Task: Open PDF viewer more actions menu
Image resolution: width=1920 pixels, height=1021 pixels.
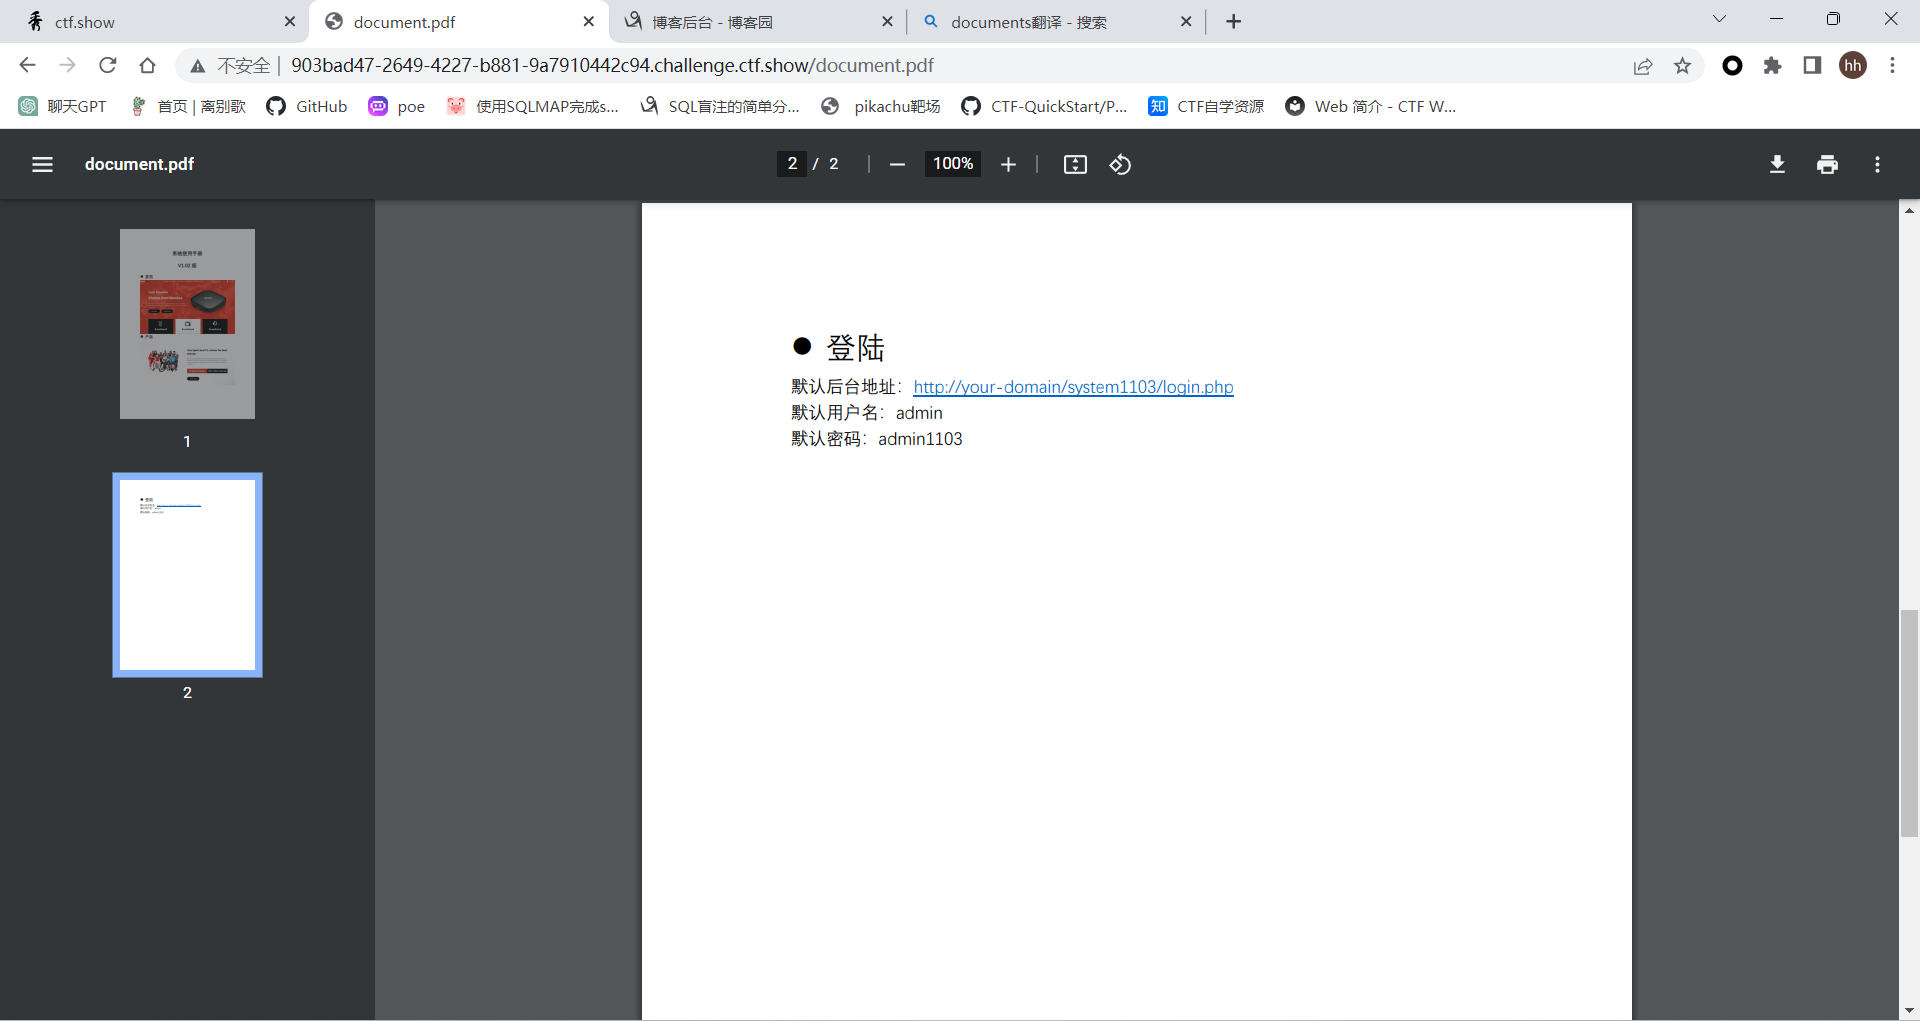Action: tap(1877, 164)
